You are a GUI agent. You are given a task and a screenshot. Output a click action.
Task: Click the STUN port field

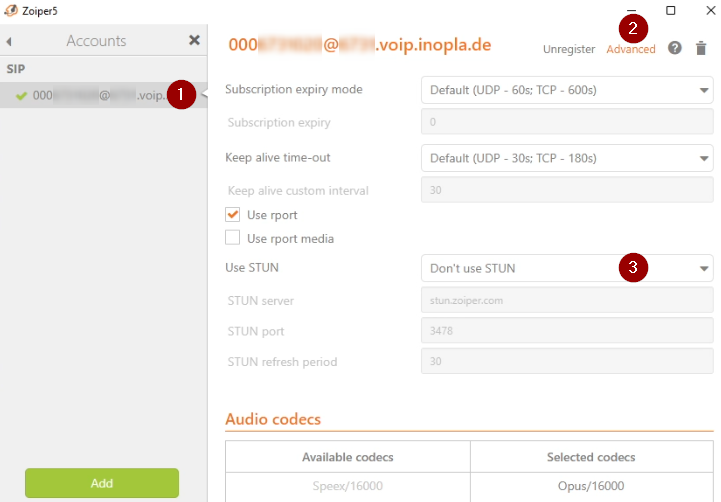(567, 330)
